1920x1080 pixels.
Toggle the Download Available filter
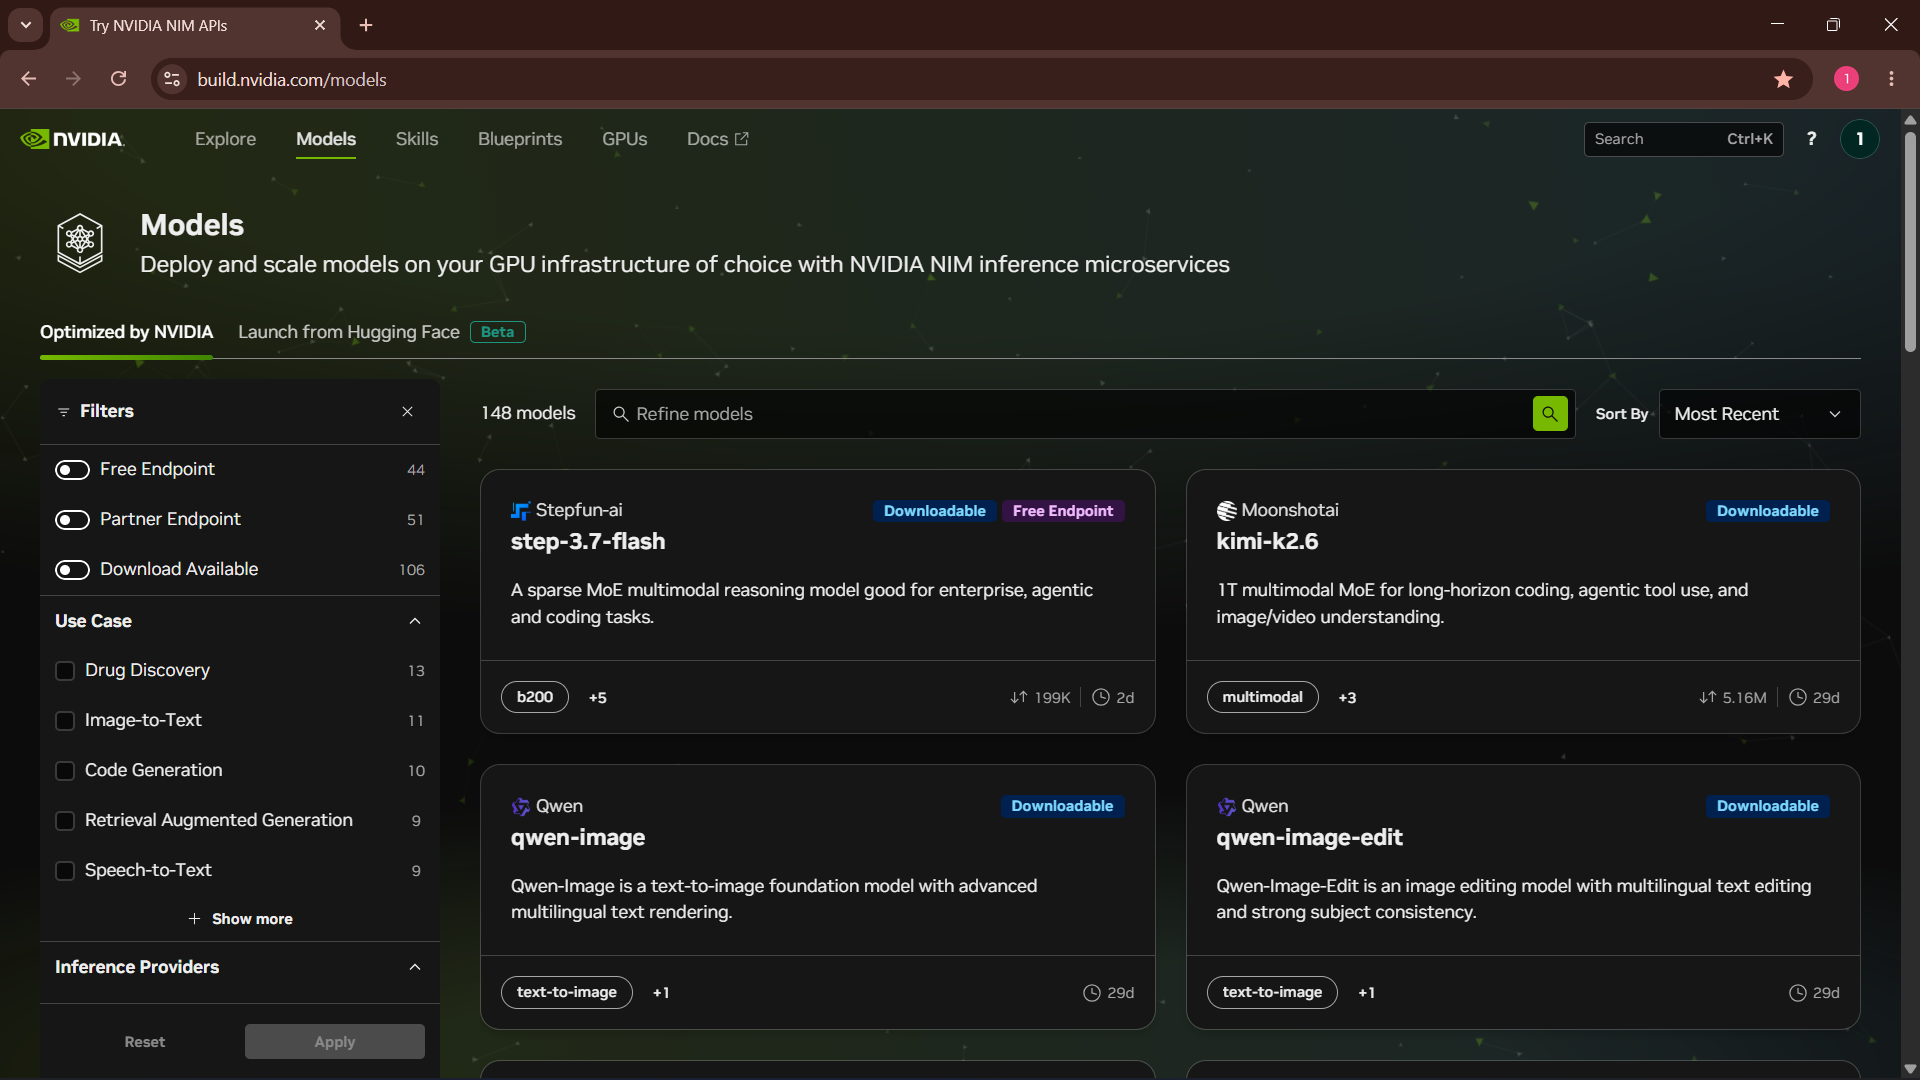click(x=72, y=570)
